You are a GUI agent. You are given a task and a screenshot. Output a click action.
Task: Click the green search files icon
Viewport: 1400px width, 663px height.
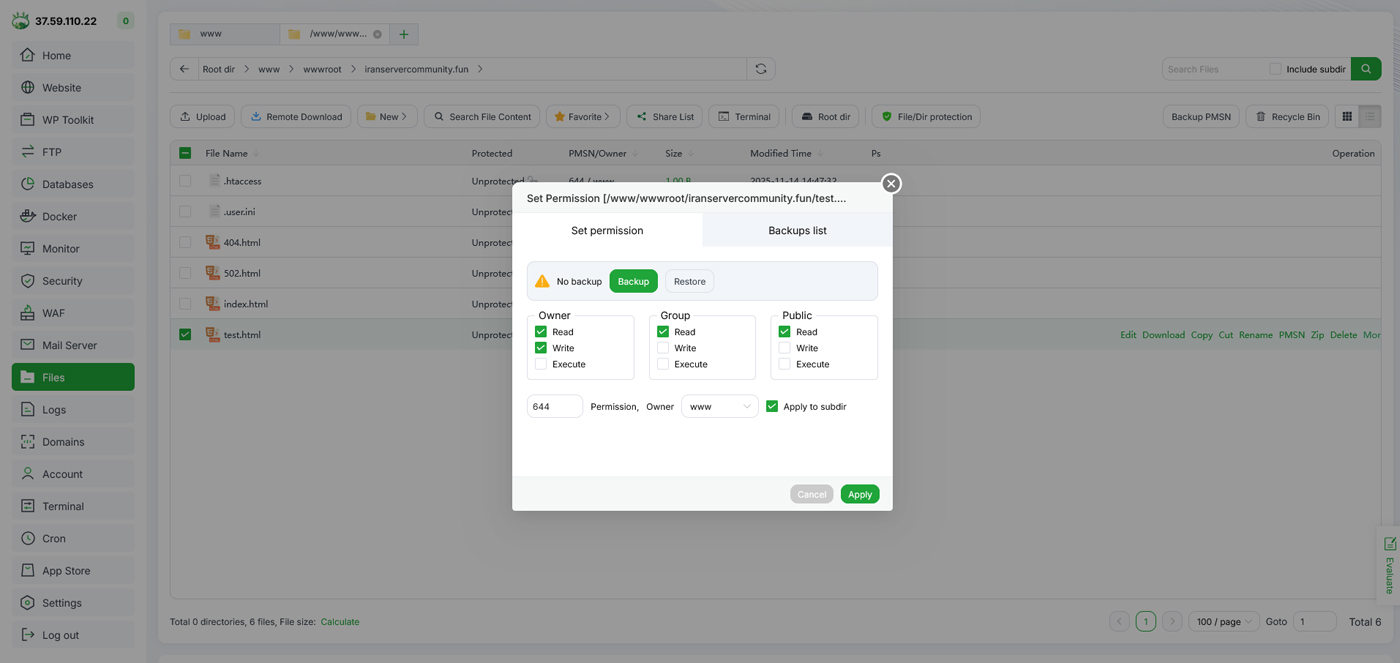click(x=1366, y=69)
